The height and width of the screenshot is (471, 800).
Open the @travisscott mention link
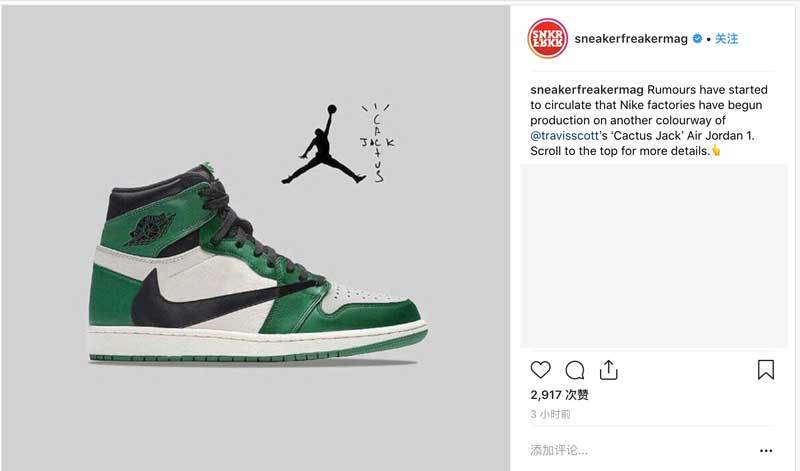pos(564,136)
